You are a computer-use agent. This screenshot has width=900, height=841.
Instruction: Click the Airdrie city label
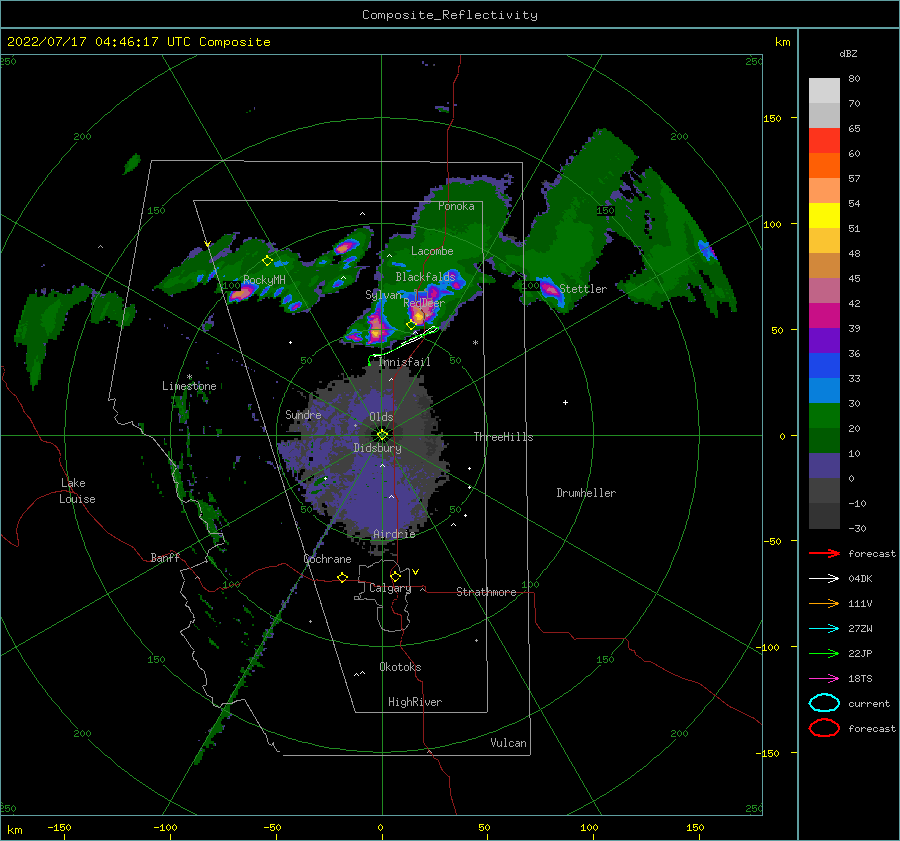pyautogui.click(x=394, y=534)
